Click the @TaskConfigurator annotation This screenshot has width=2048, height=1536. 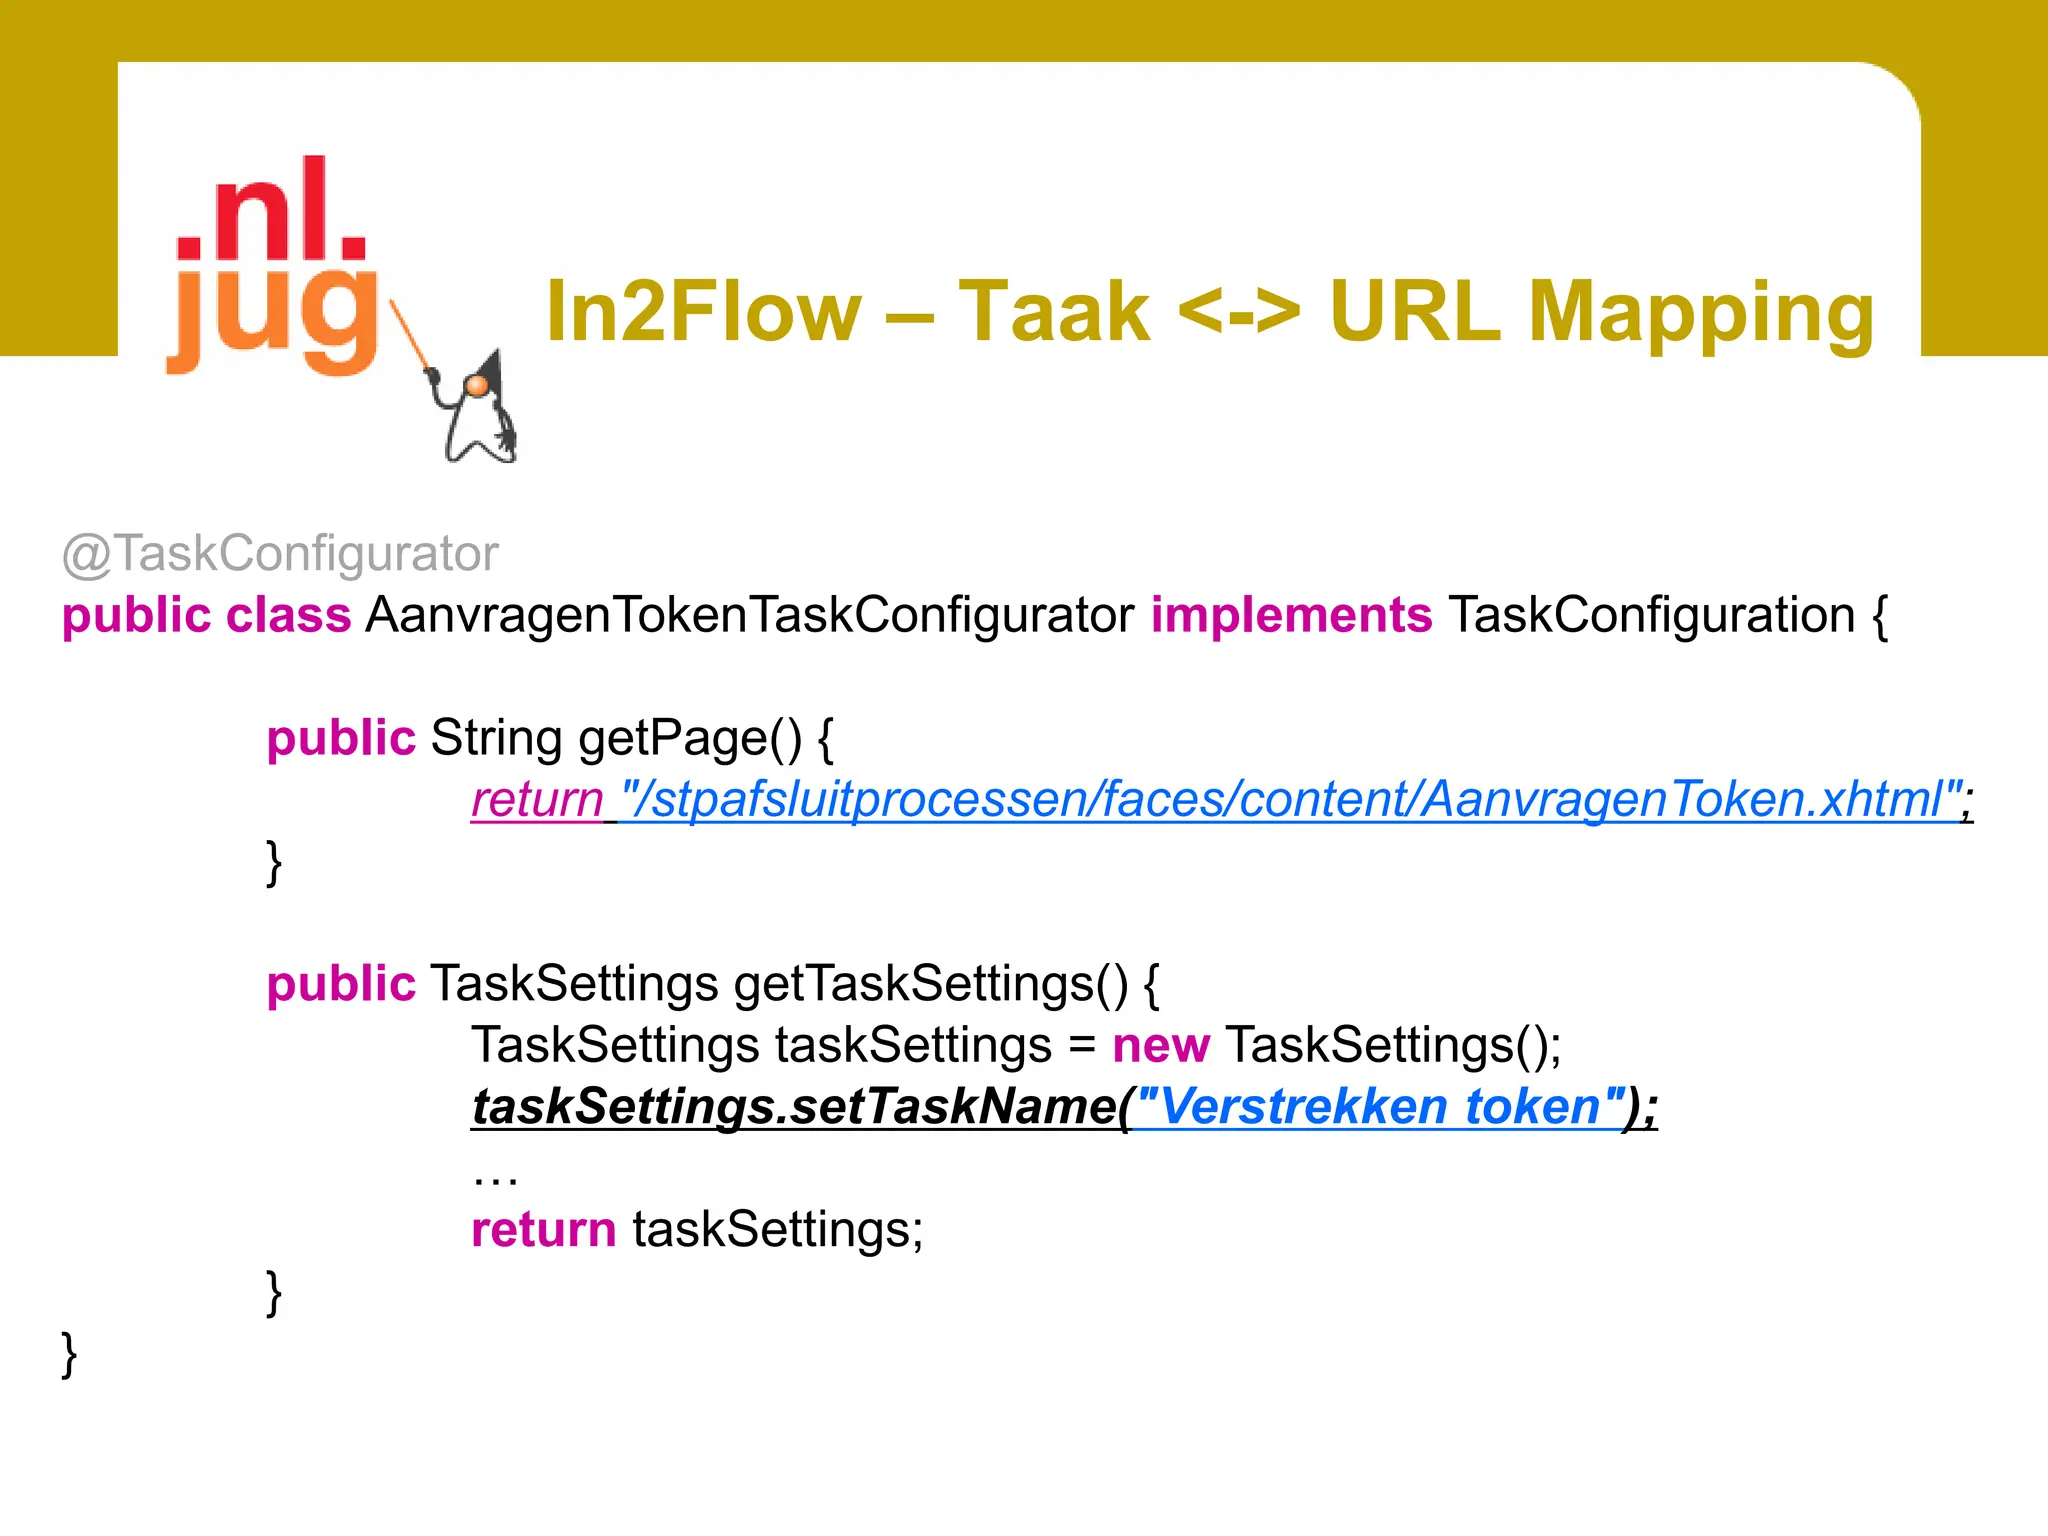click(280, 553)
